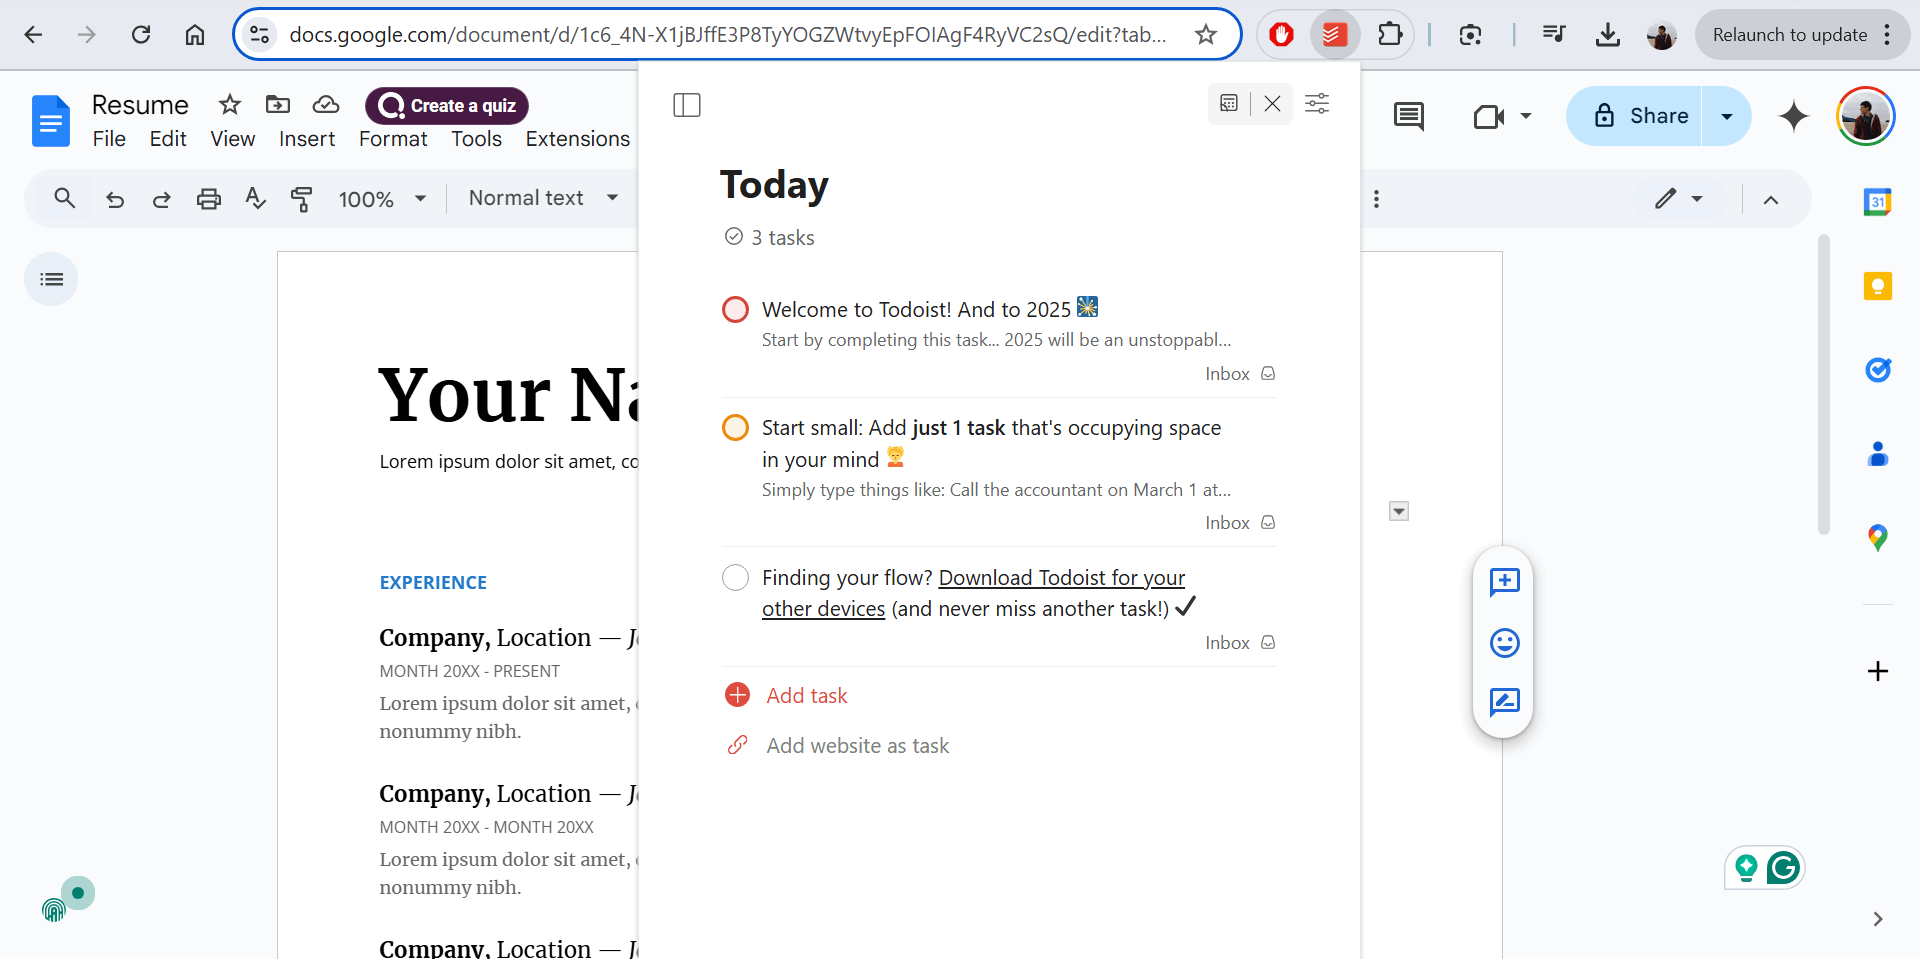Screen dimensions: 1920x959
Task: Show document outline button
Action: coord(51,279)
